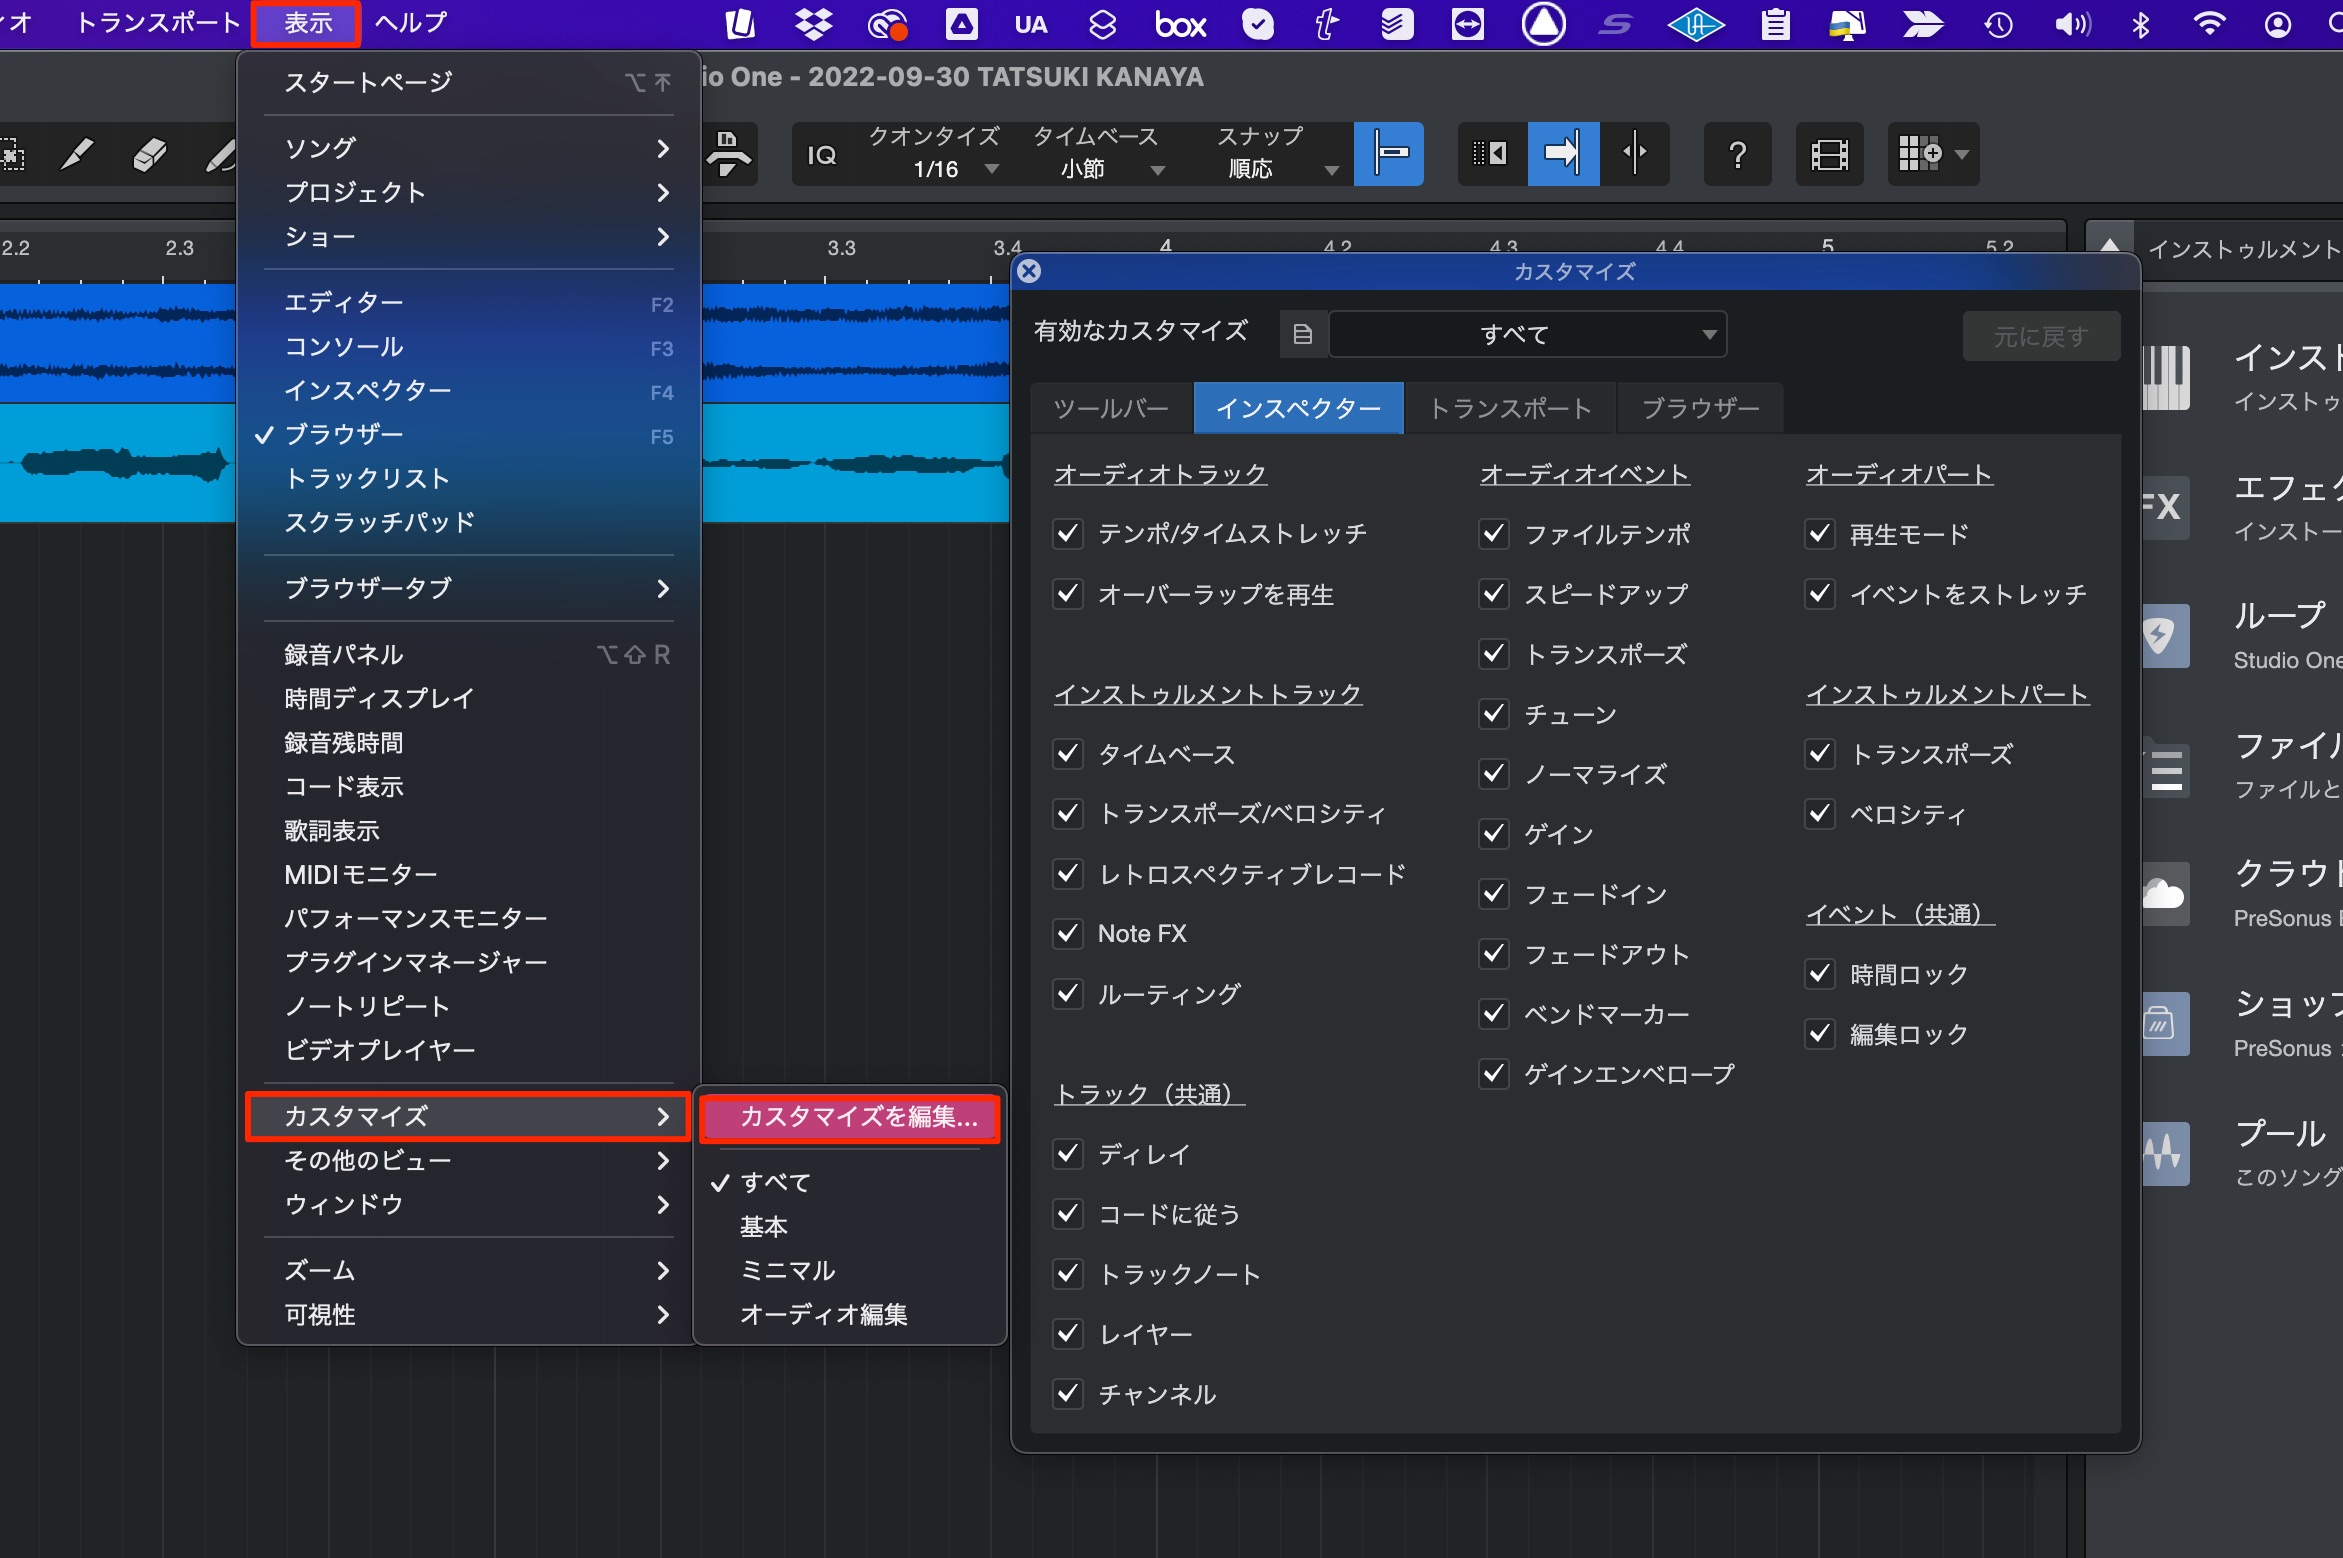Click the IQ quantize icon
The image size is (2343, 1558).
(x=821, y=155)
